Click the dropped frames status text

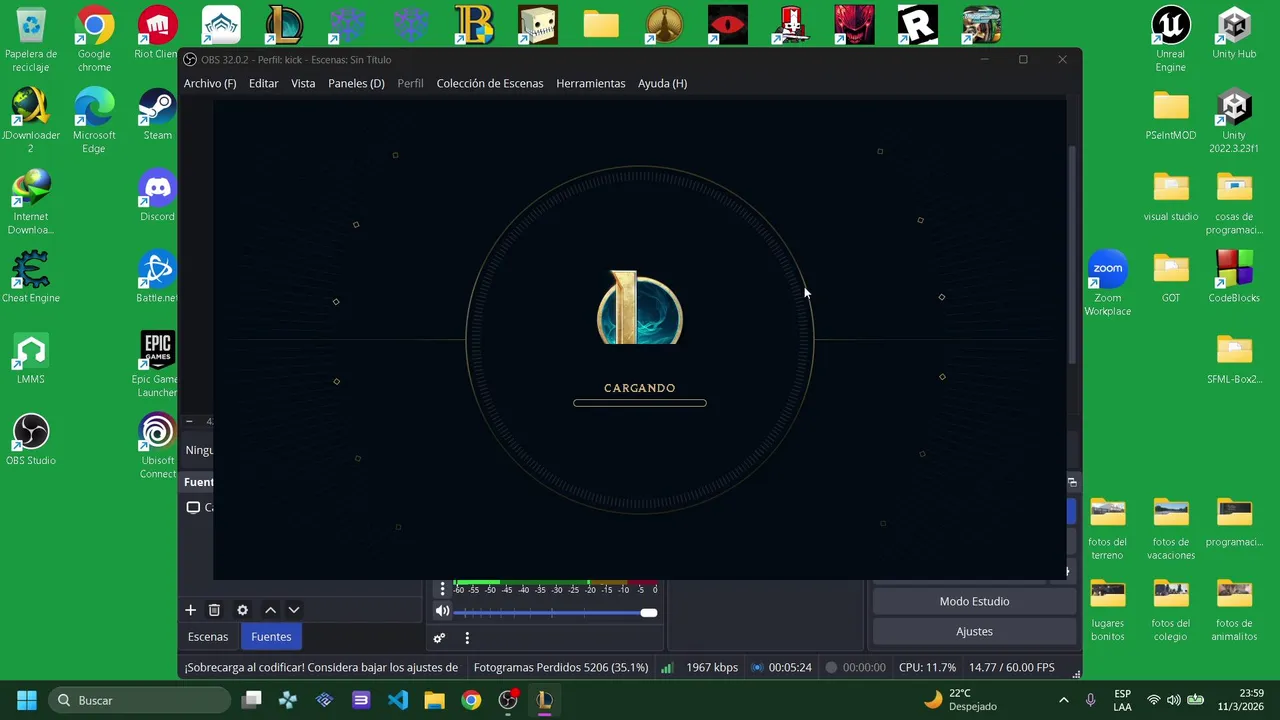point(561,668)
